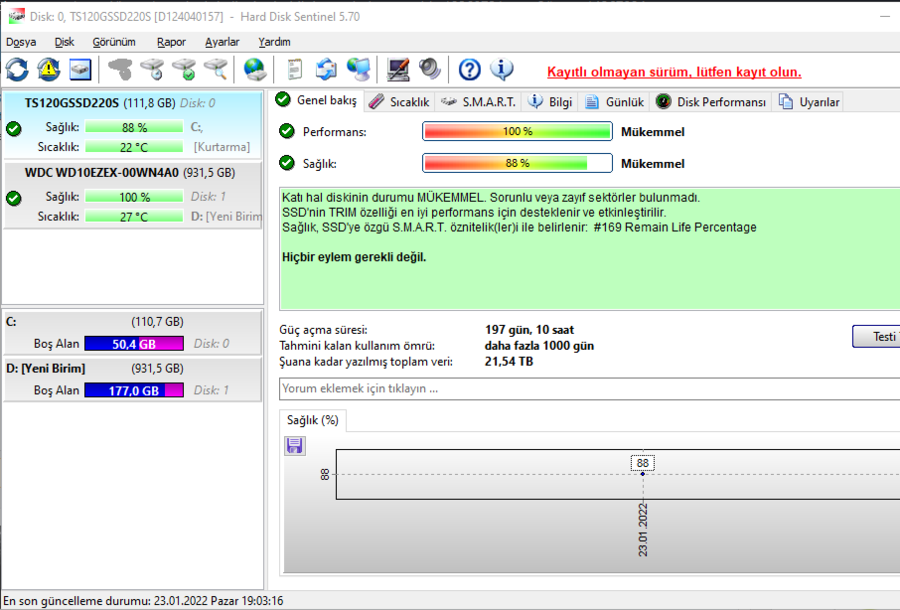Screen dimensions: 900x610
Task: Click the C: free space bar
Action: coord(134,344)
